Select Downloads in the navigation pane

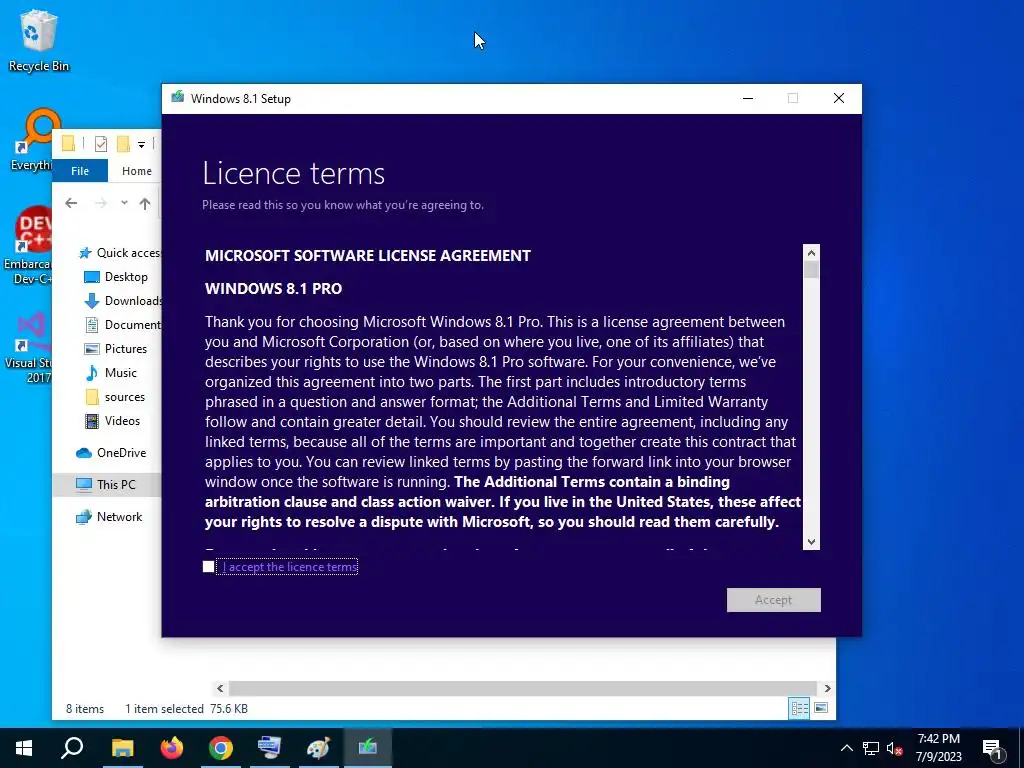pyautogui.click(x=123, y=300)
